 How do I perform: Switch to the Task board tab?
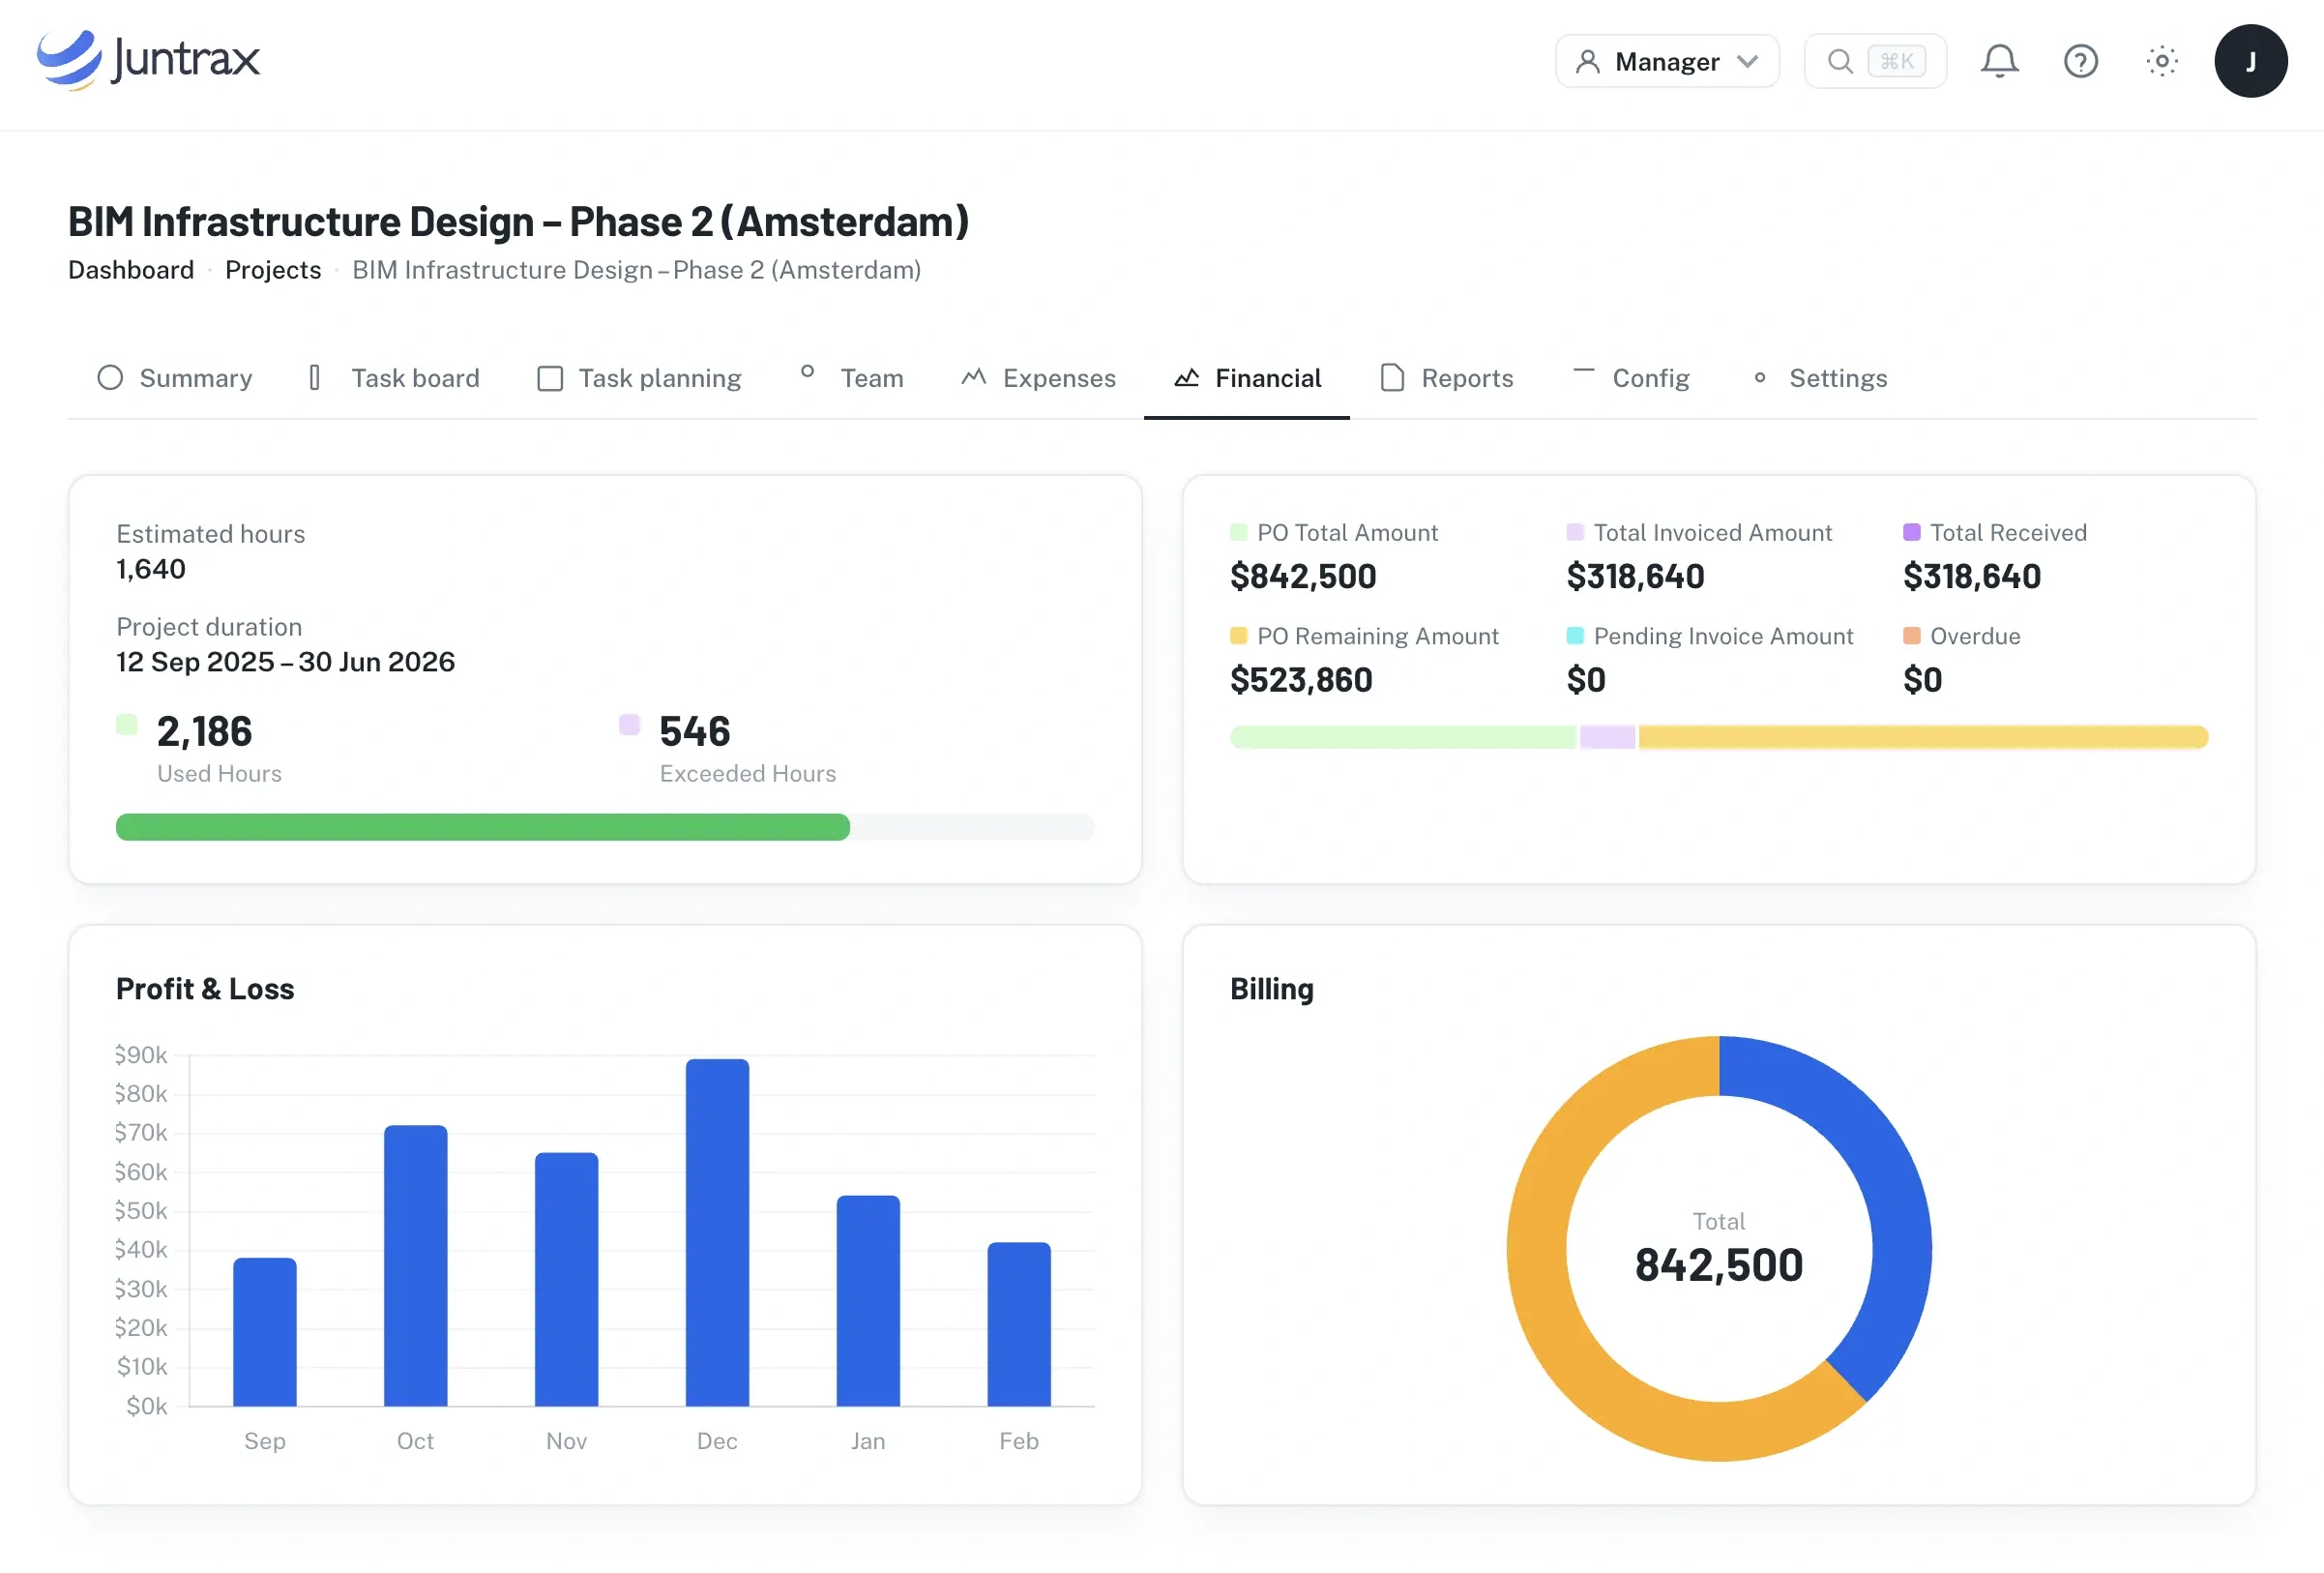393,378
